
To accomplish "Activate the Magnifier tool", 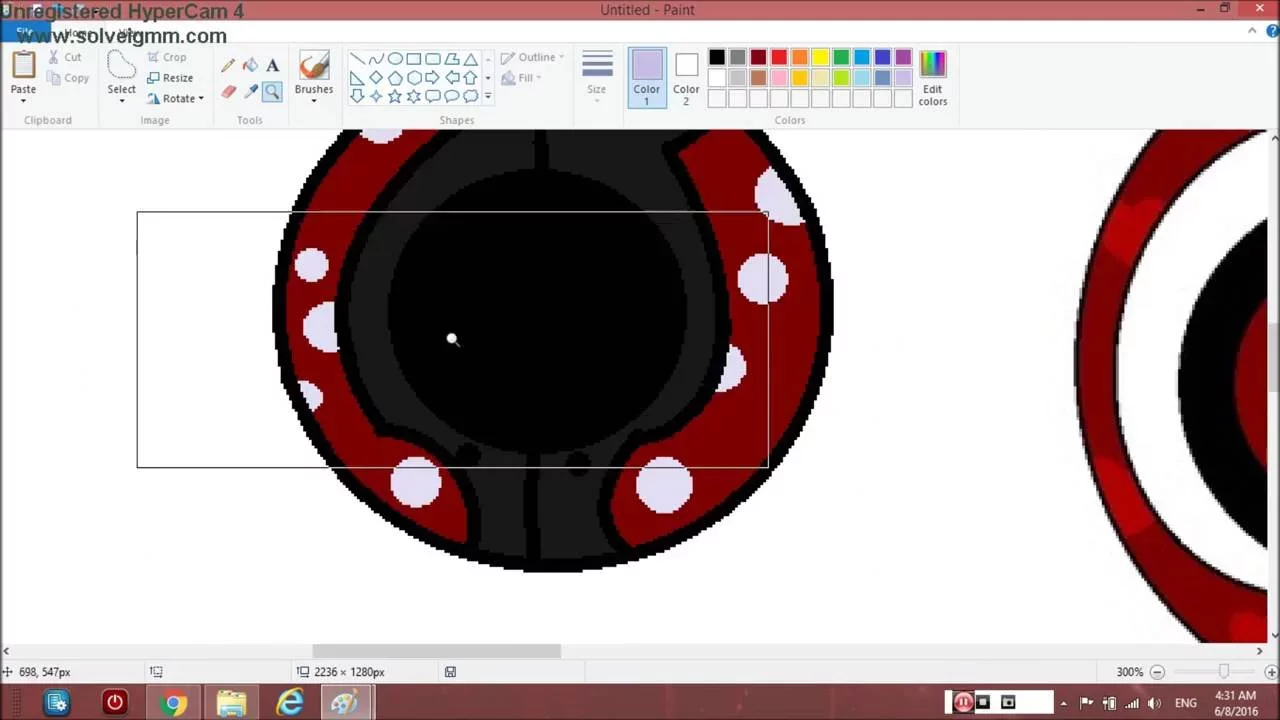I will 272,92.
